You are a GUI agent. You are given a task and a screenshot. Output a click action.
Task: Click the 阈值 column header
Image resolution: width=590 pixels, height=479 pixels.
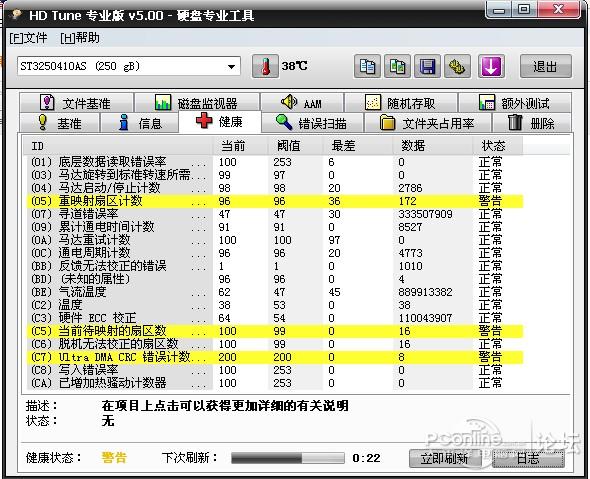(x=296, y=146)
